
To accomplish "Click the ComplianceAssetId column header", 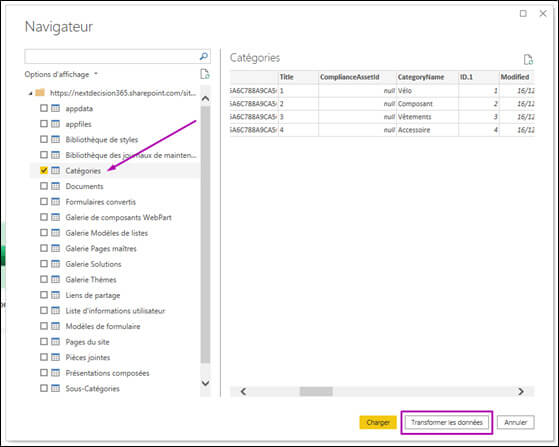I will (357, 77).
